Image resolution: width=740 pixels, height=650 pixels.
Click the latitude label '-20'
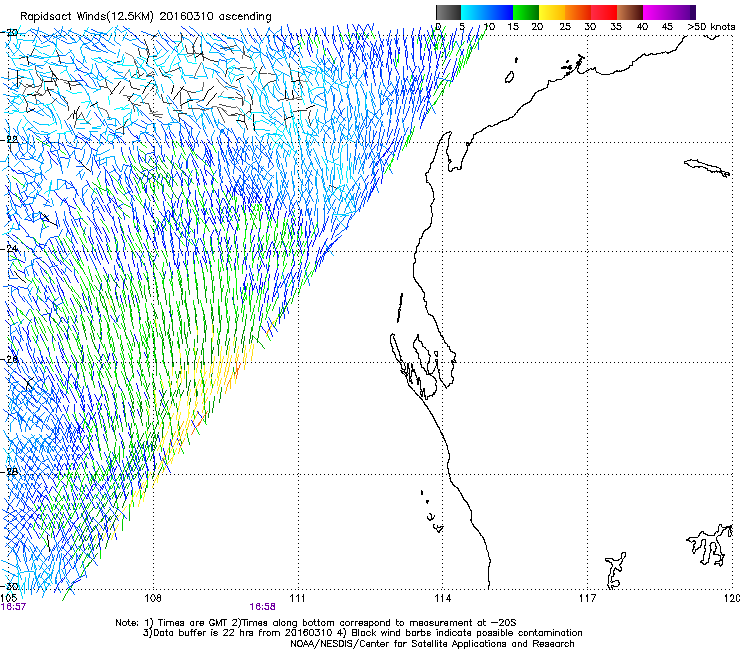10,33
